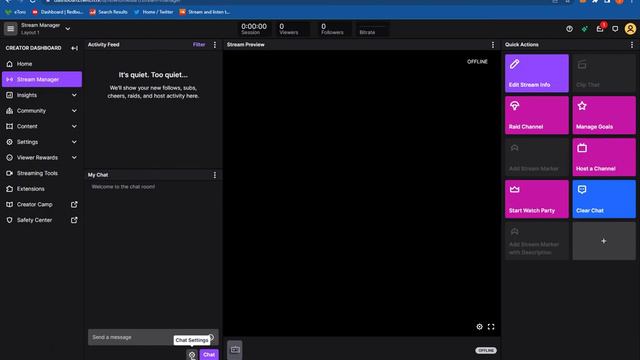Image resolution: width=640 pixels, height=360 pixels.
Task: Open the Dashboard Redbubble bookmark
Action: click(x=58, y=12)
